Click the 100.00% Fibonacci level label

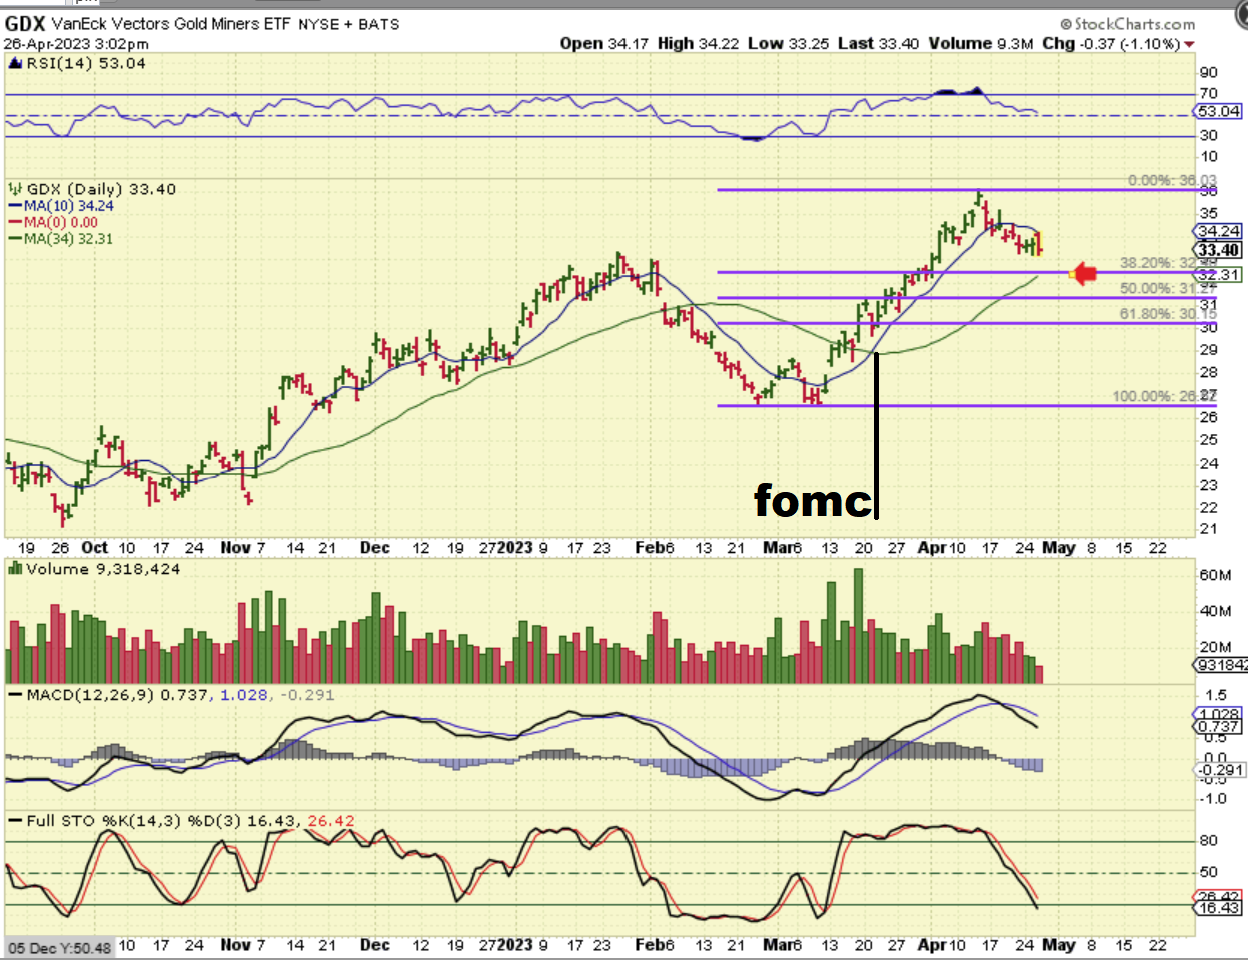(x=1164, y=397)
